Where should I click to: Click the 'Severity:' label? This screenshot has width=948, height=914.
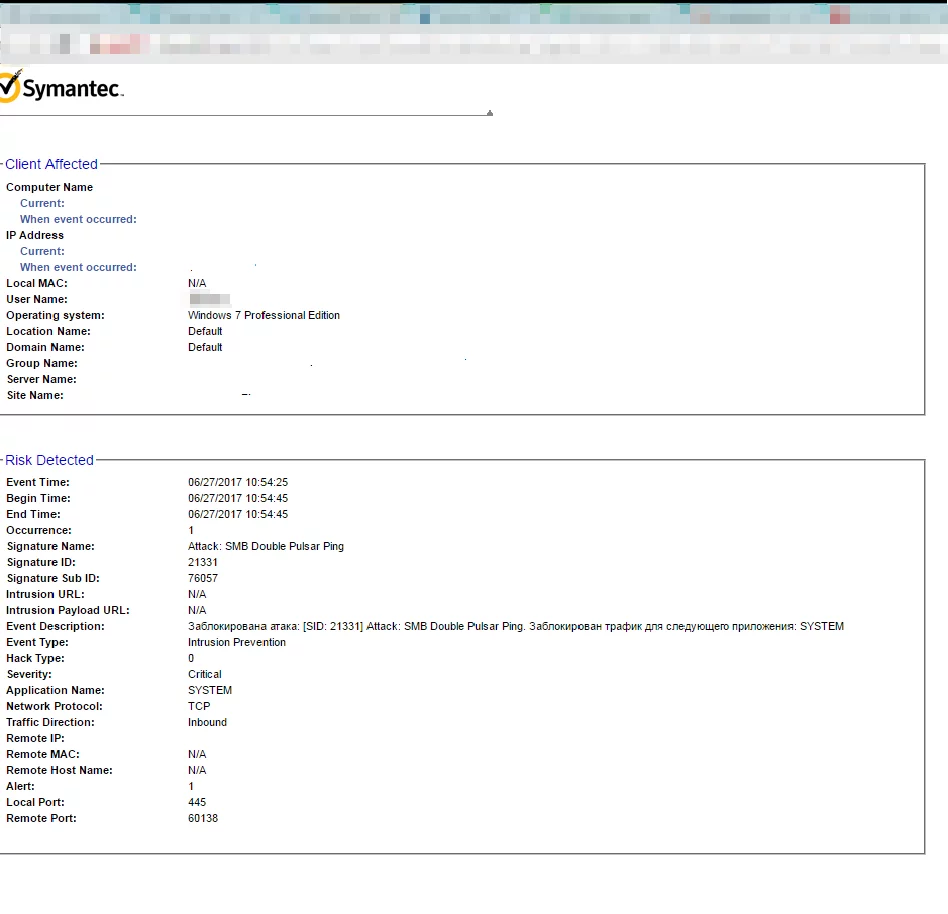tap(29, 675)
